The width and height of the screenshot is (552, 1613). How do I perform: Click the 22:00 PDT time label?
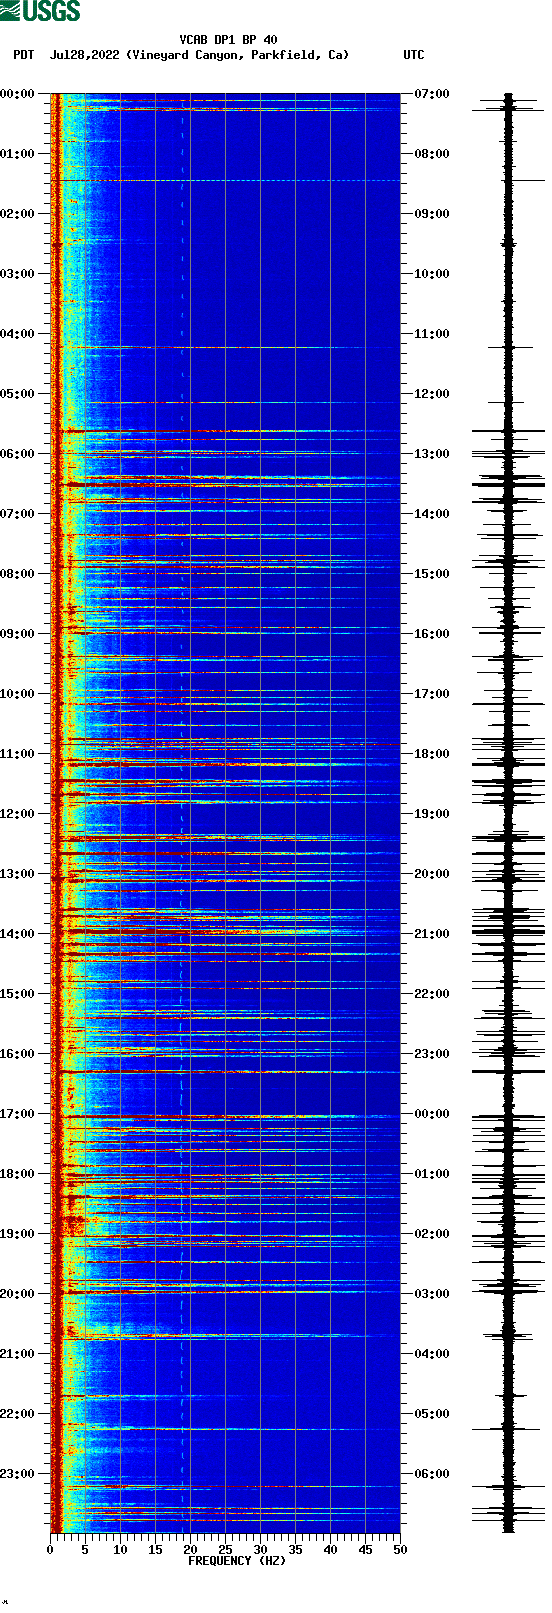click(17, 1414)
